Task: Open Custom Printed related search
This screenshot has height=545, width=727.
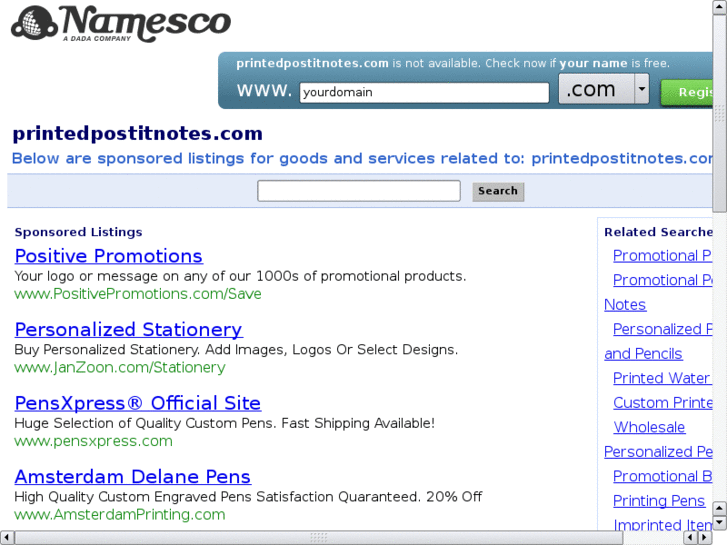Action: tap(663, 403)
